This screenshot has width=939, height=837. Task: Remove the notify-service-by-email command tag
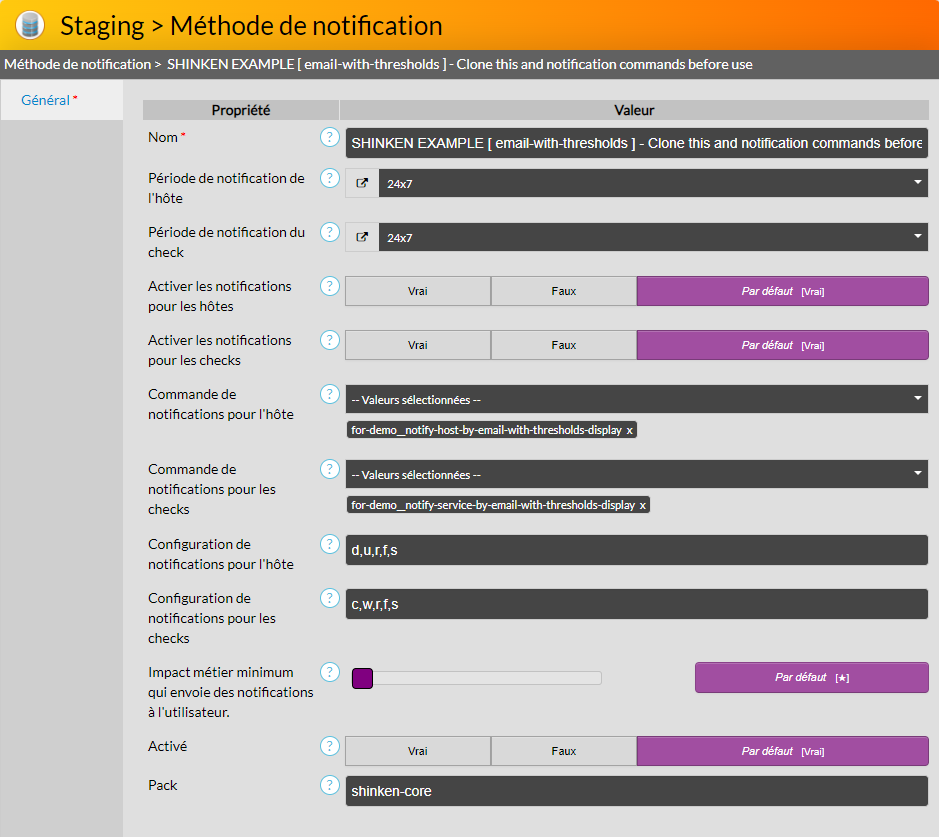[643, 505]
